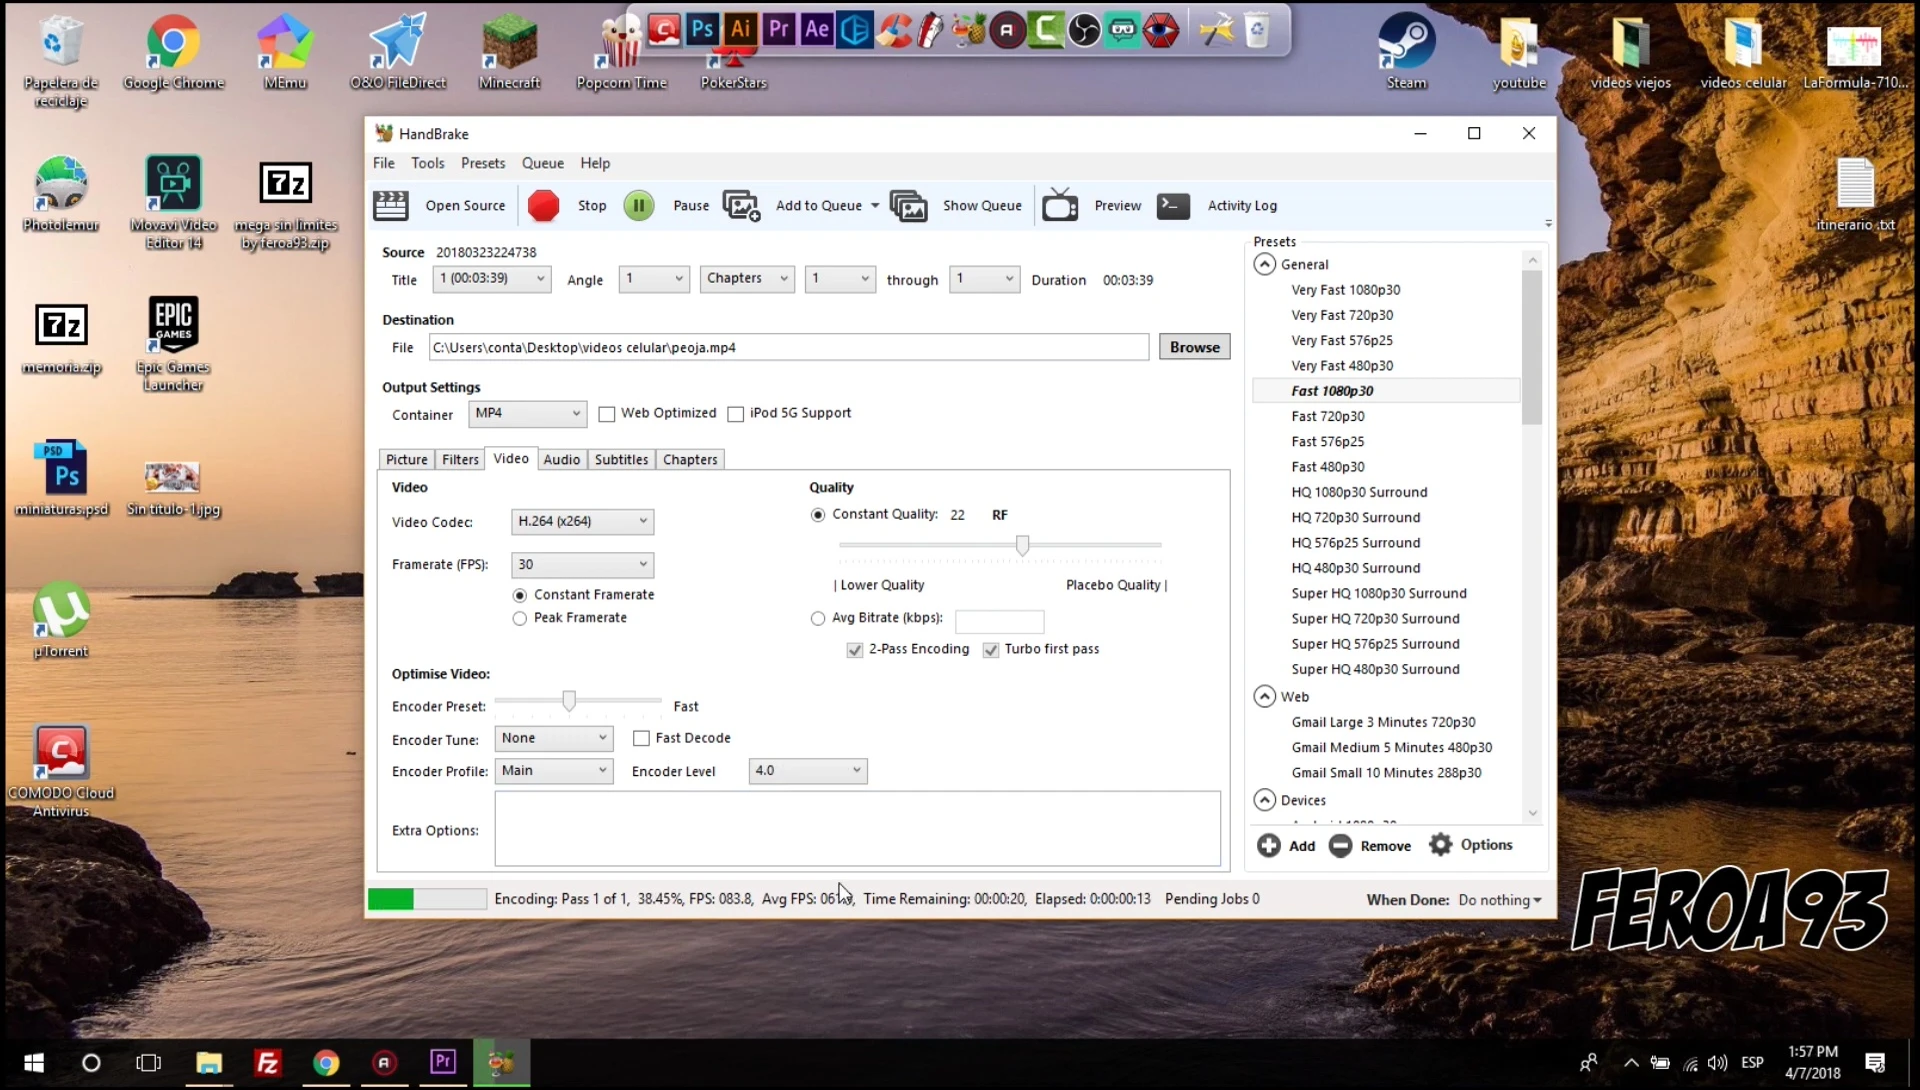Open the Steam desktop shortcut
The width and height of the screenshot is (1920, 1090).
1406,52
